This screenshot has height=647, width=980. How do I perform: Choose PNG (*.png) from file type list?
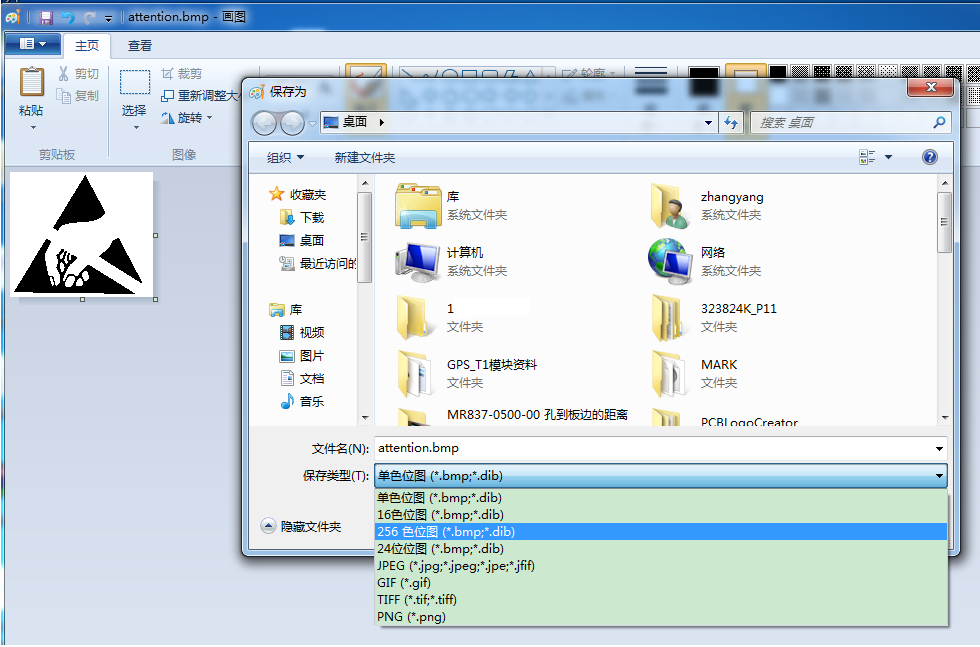pos(411,617)
